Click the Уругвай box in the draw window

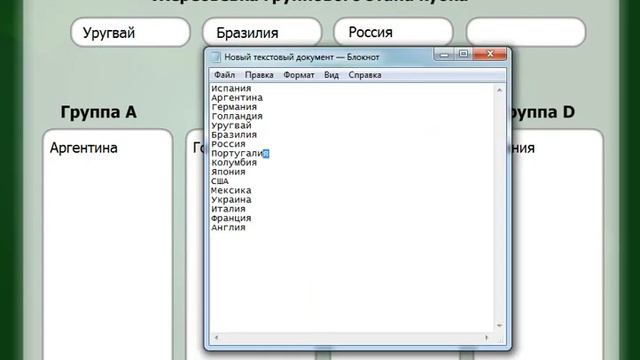pos(130,32)
